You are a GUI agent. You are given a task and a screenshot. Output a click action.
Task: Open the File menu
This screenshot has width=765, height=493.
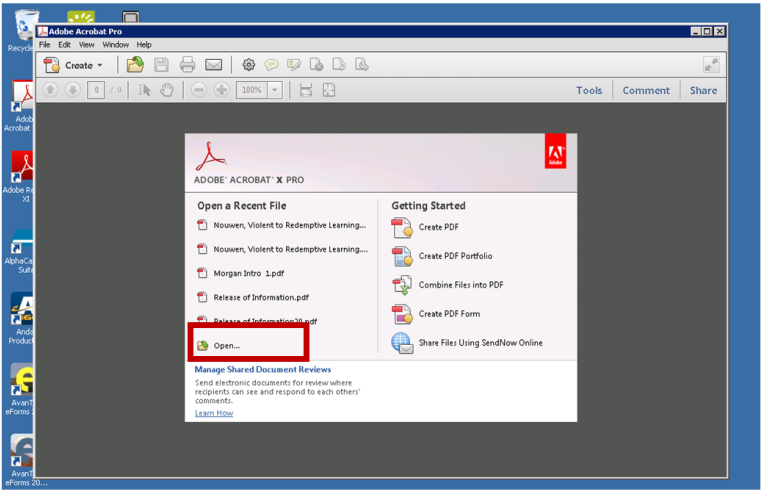pos(44,45)
